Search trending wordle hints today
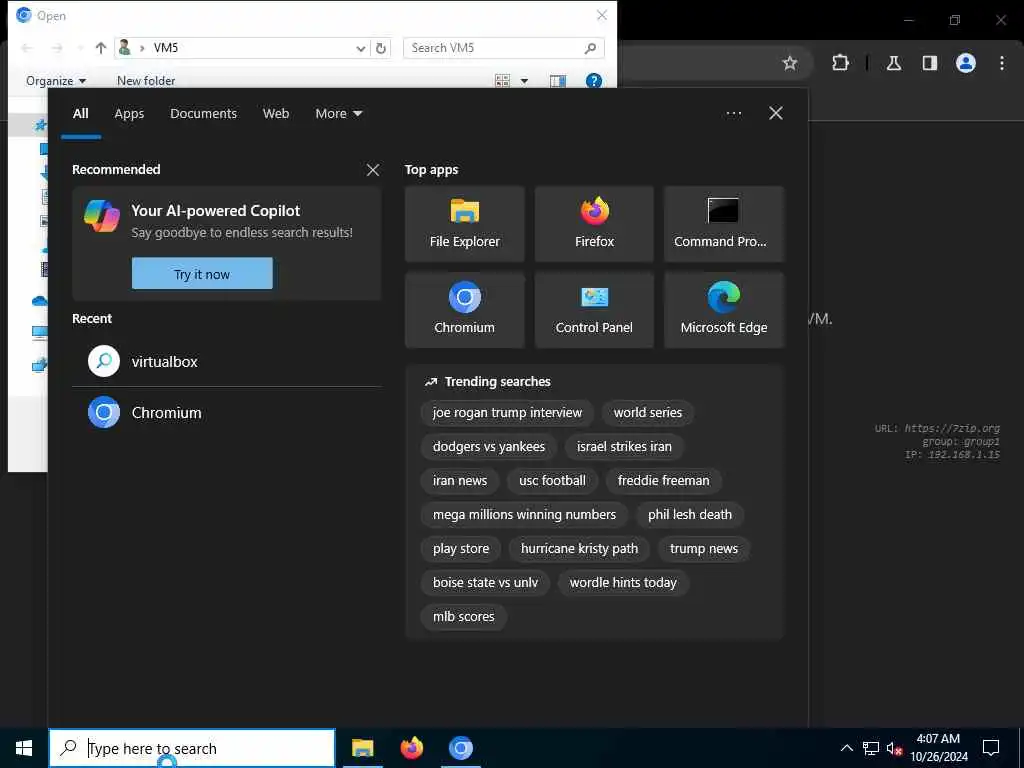The width and height of the screenshot is (1024, 768). (x=623, y=583)
